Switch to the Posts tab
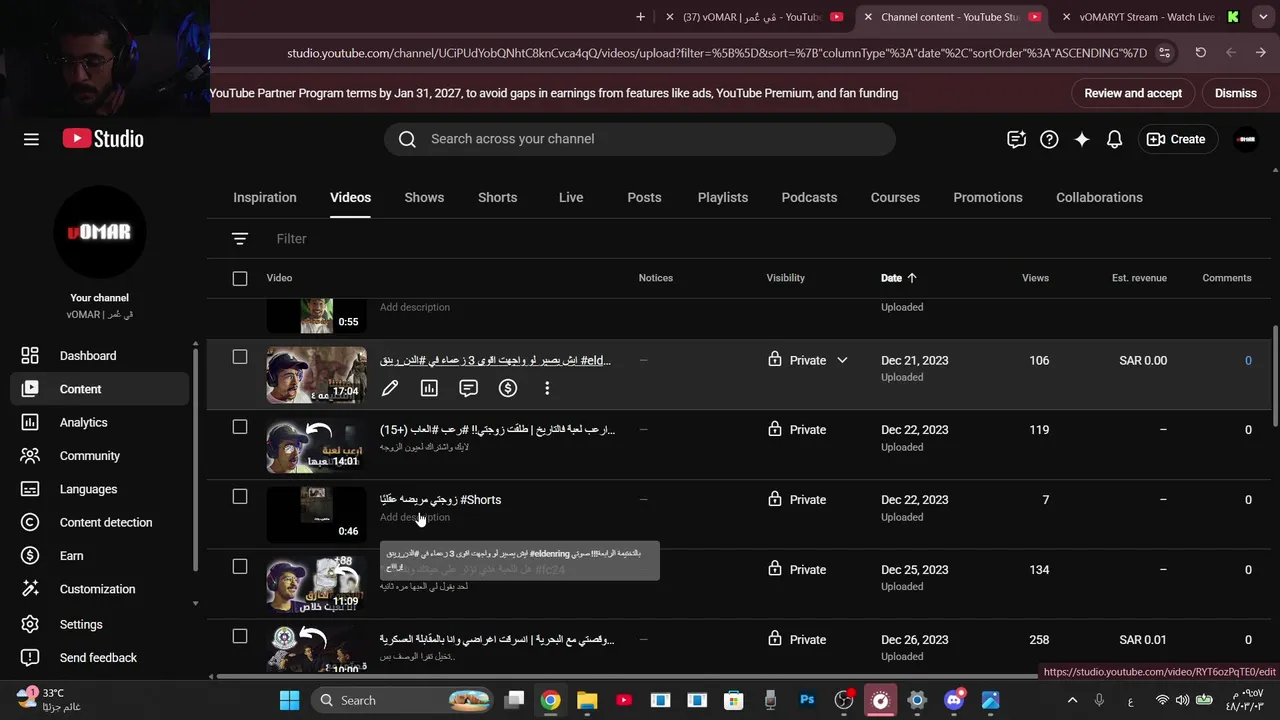This screenshot has height=720, width=1280. (644, 197)
